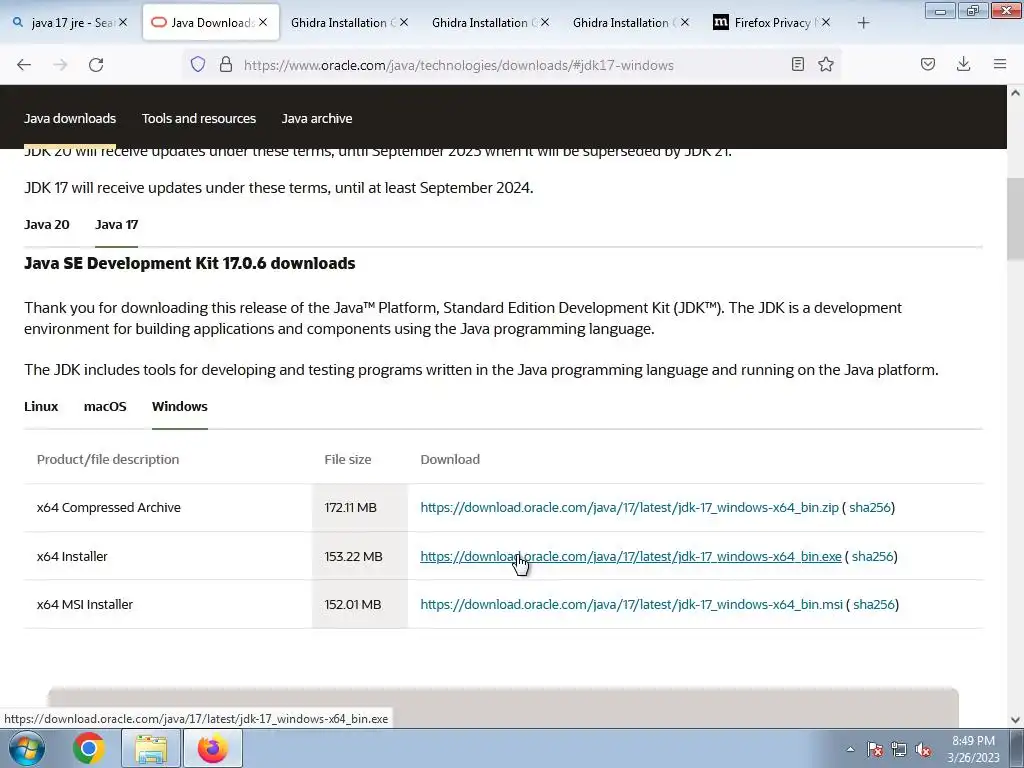Open sha256 for x64 Installer
Image resolution: width=1024 pixels, height=768 pixels.
872,556
